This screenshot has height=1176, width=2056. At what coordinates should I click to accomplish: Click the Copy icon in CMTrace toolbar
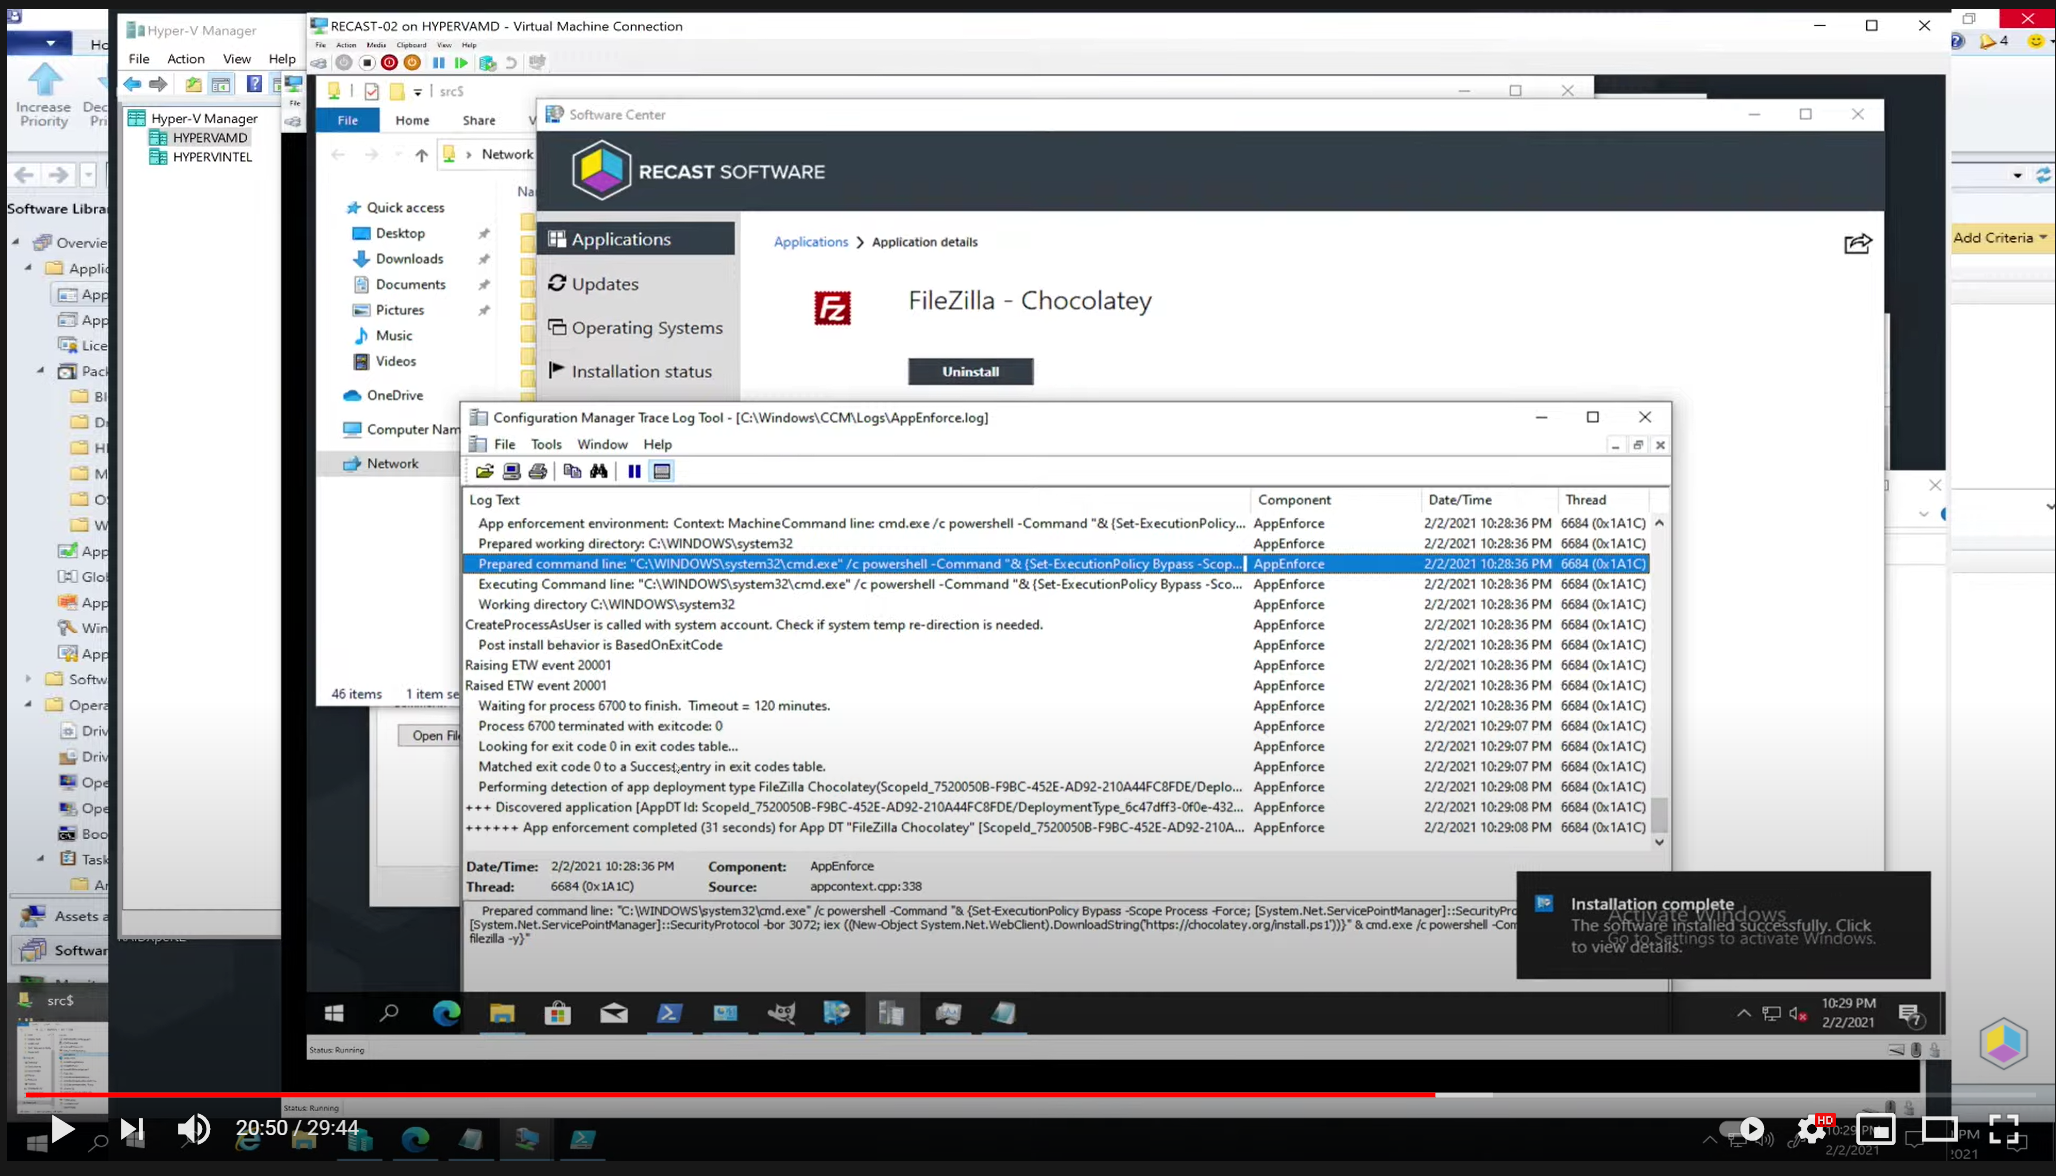572,471
